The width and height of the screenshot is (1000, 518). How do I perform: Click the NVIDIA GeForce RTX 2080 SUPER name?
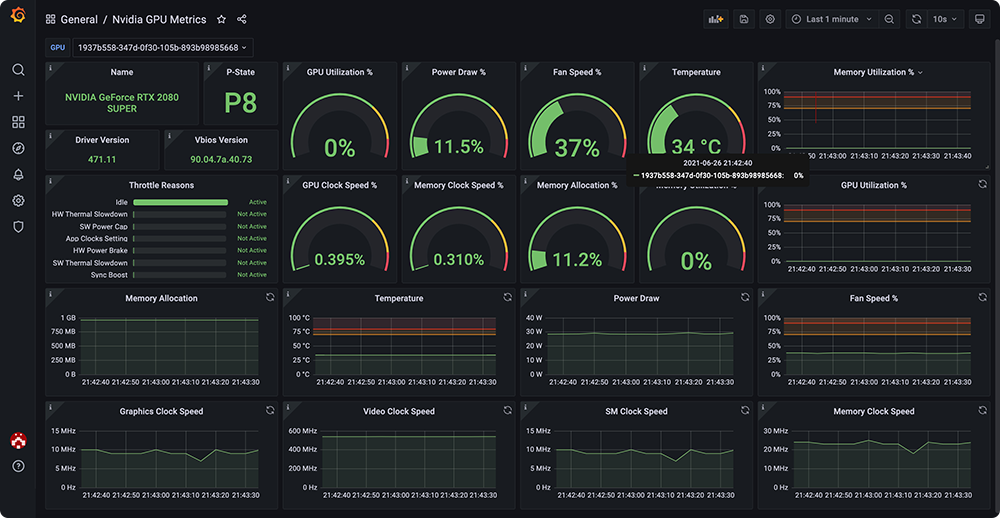tap(122, 103)
